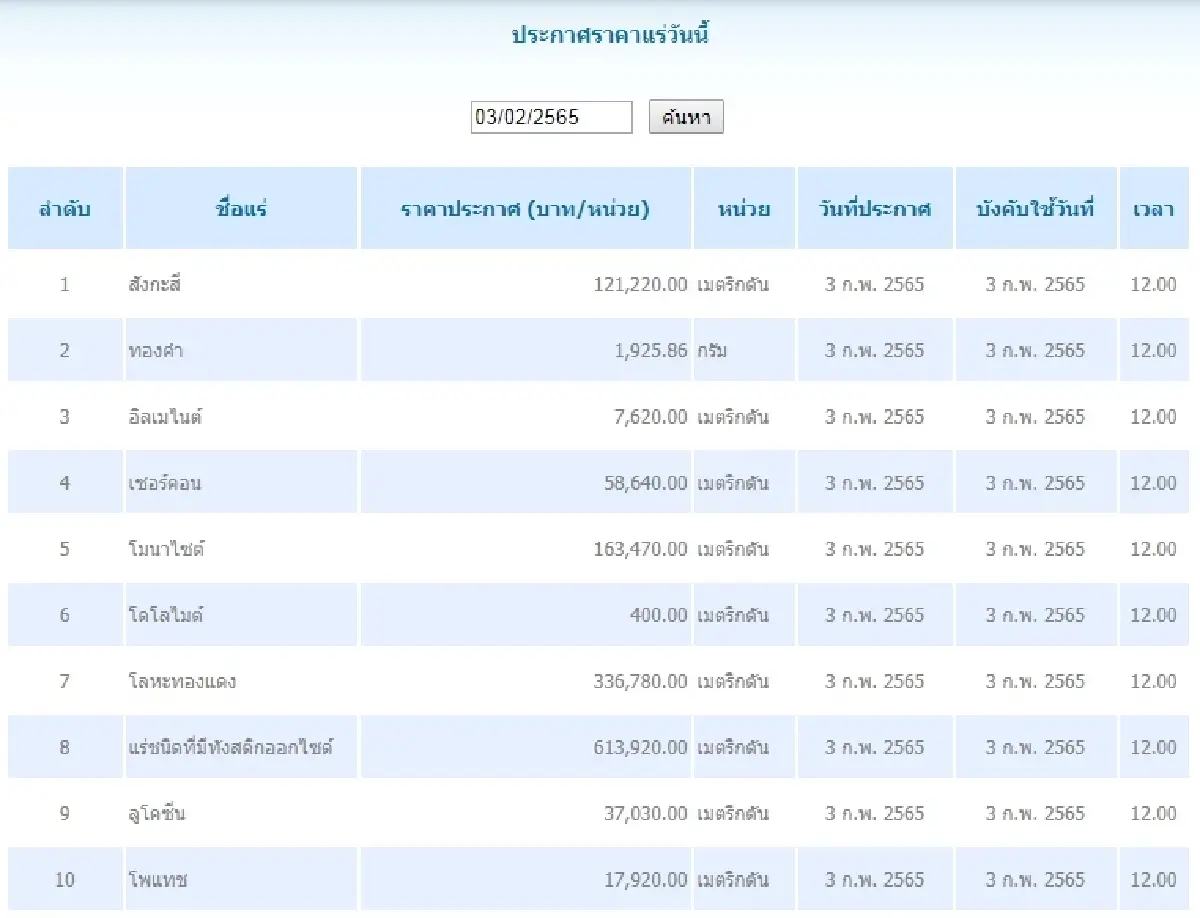The width and height of the screenshot is (1200, 918).
Task: Click the ค้นหา search button
Action: 686,117
